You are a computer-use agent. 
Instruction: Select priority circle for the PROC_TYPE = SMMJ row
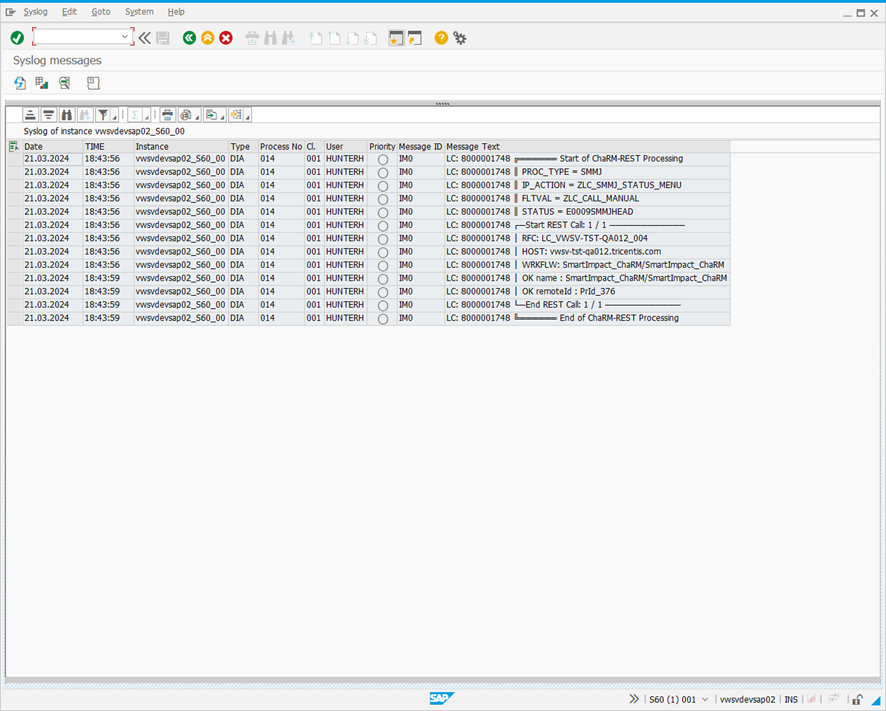click(x=382, y=173)
